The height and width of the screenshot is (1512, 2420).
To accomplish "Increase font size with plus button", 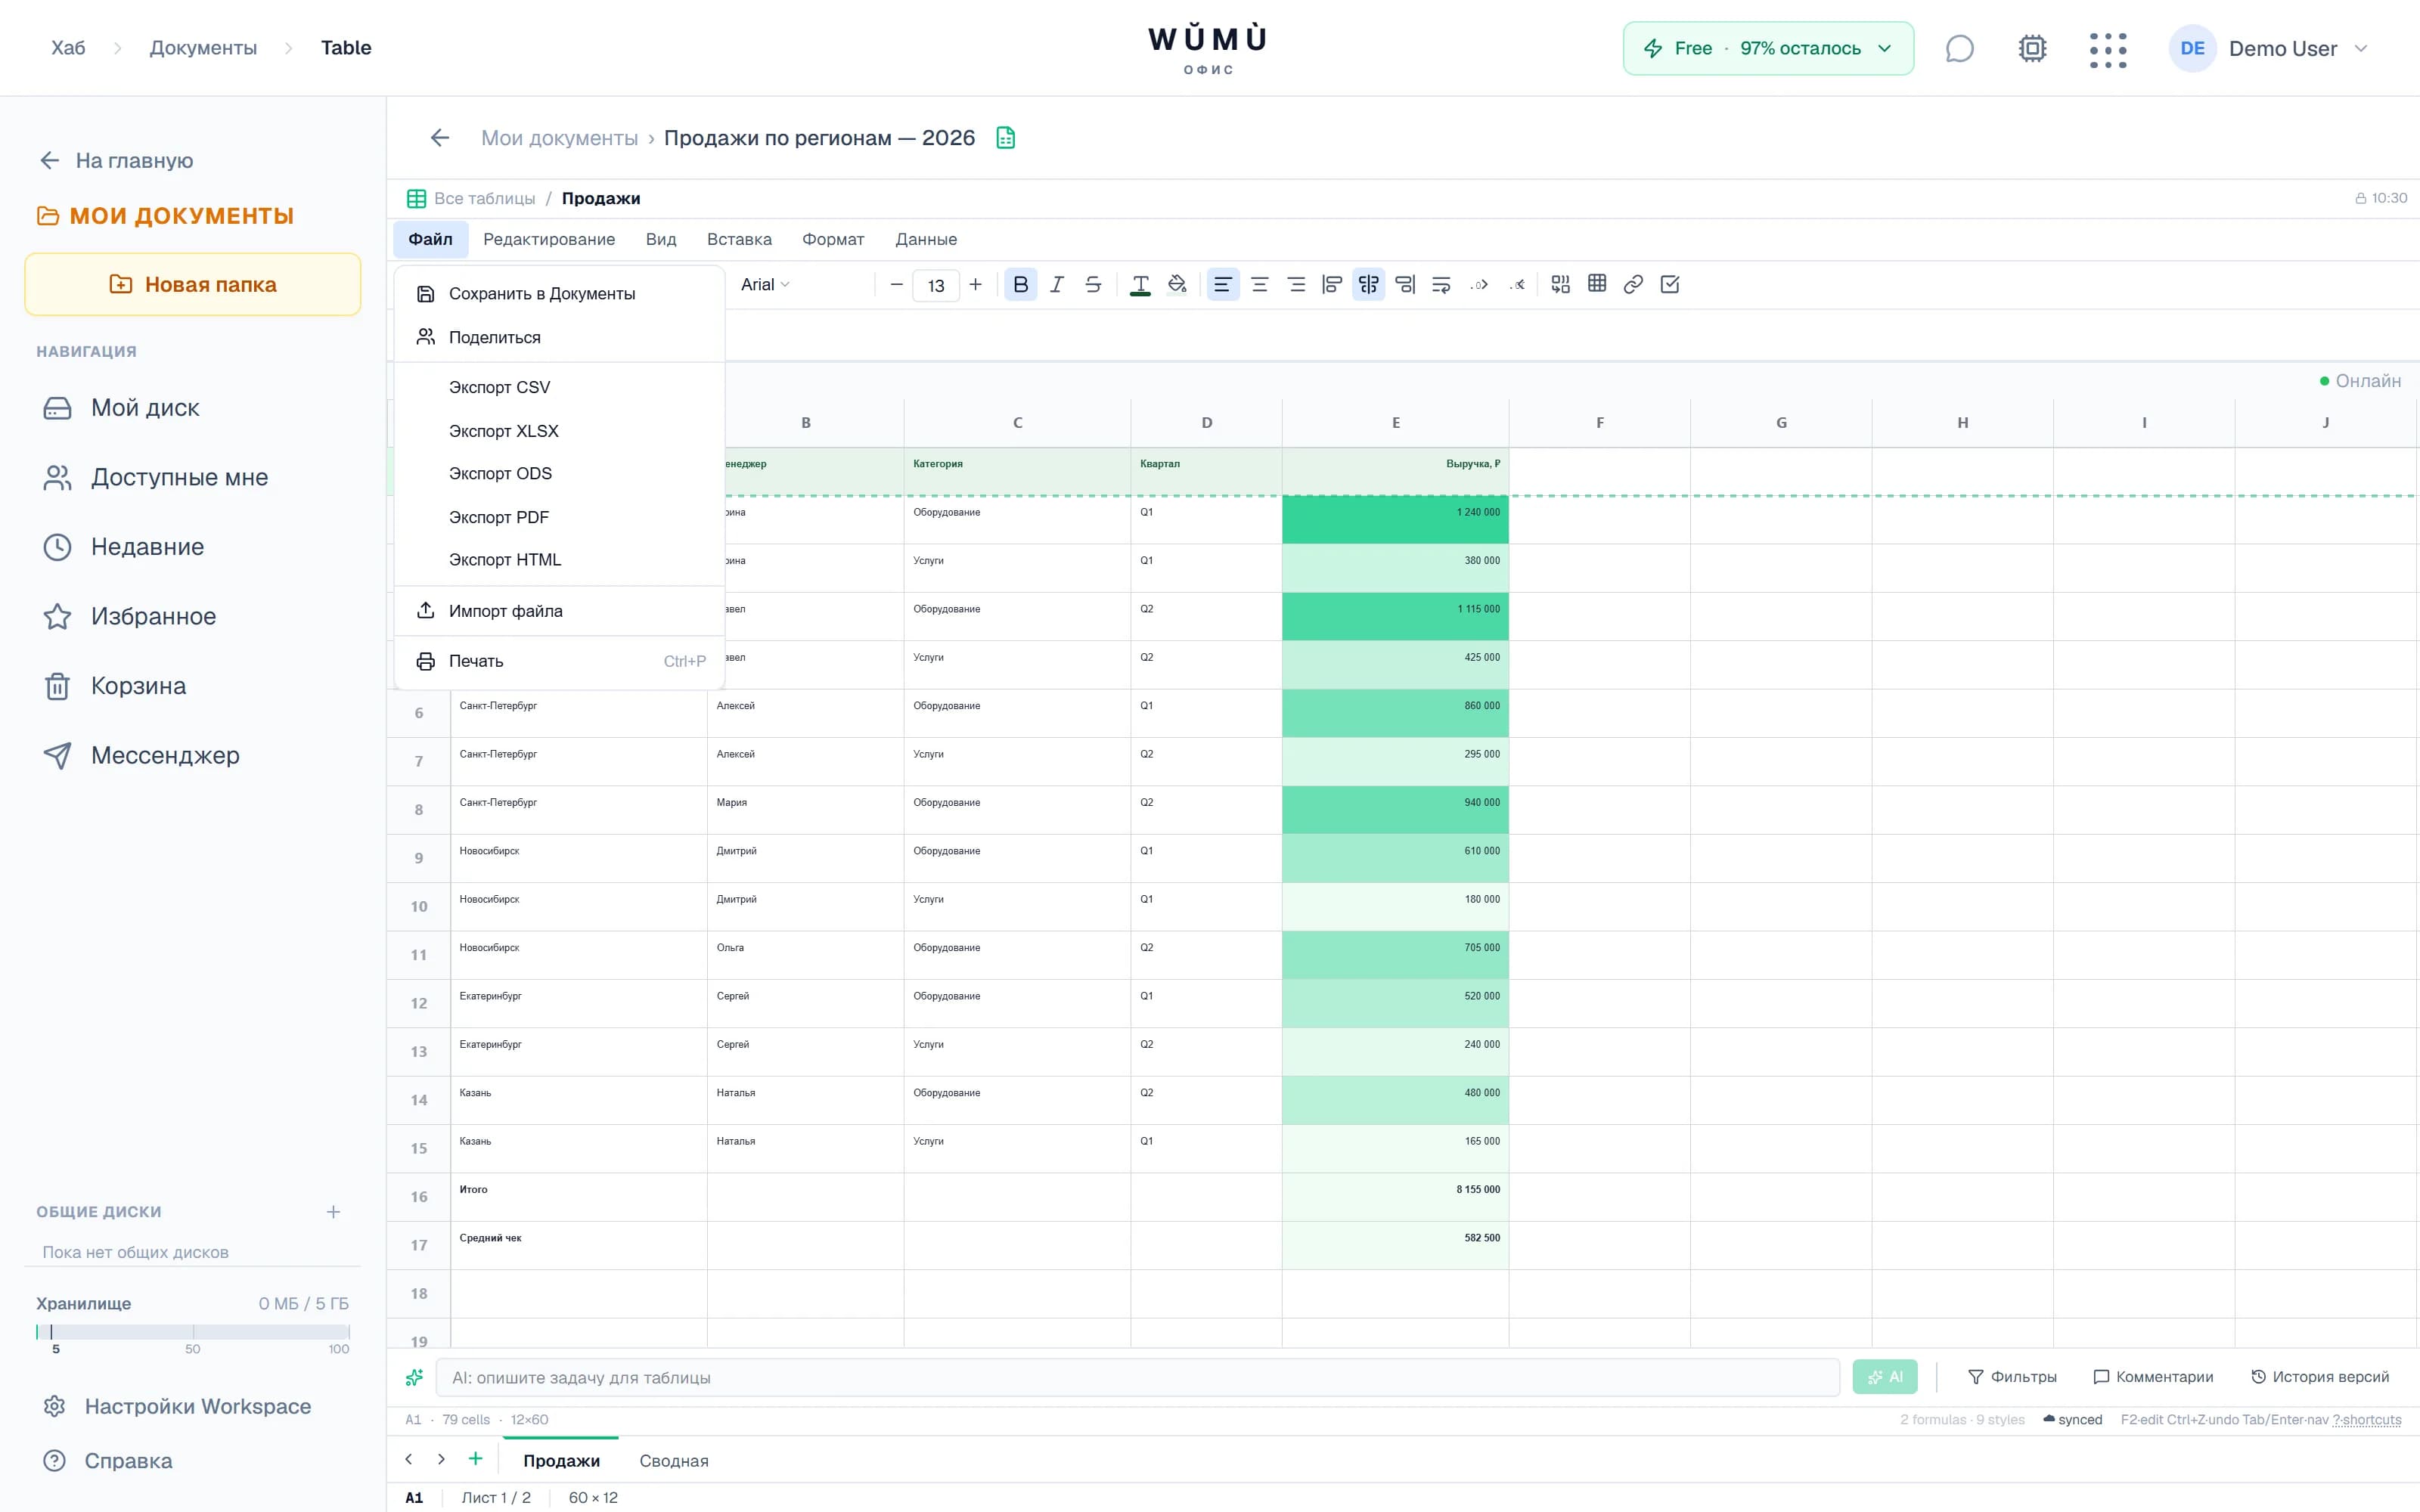I will (976, 285).
